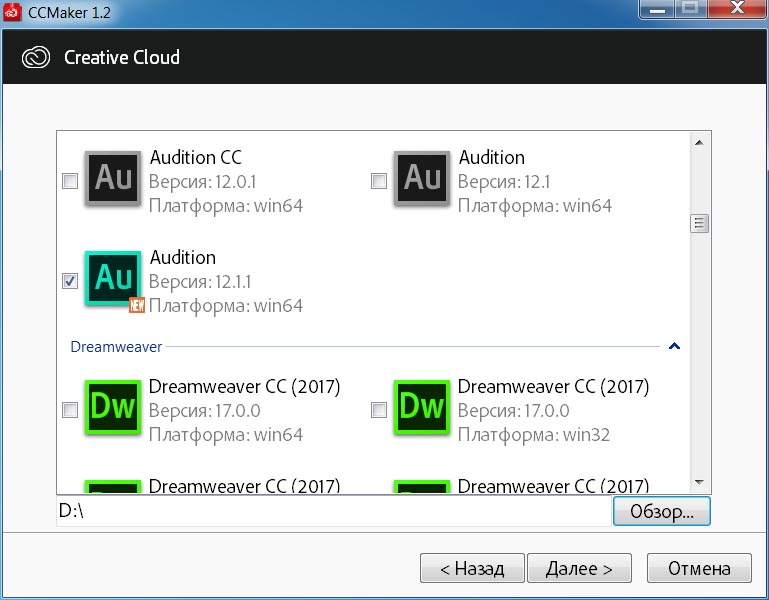Check the Dreamweaver CC 17.0.0 win64 checkbox
The image size is (769, 600).
tap(70, 410)
